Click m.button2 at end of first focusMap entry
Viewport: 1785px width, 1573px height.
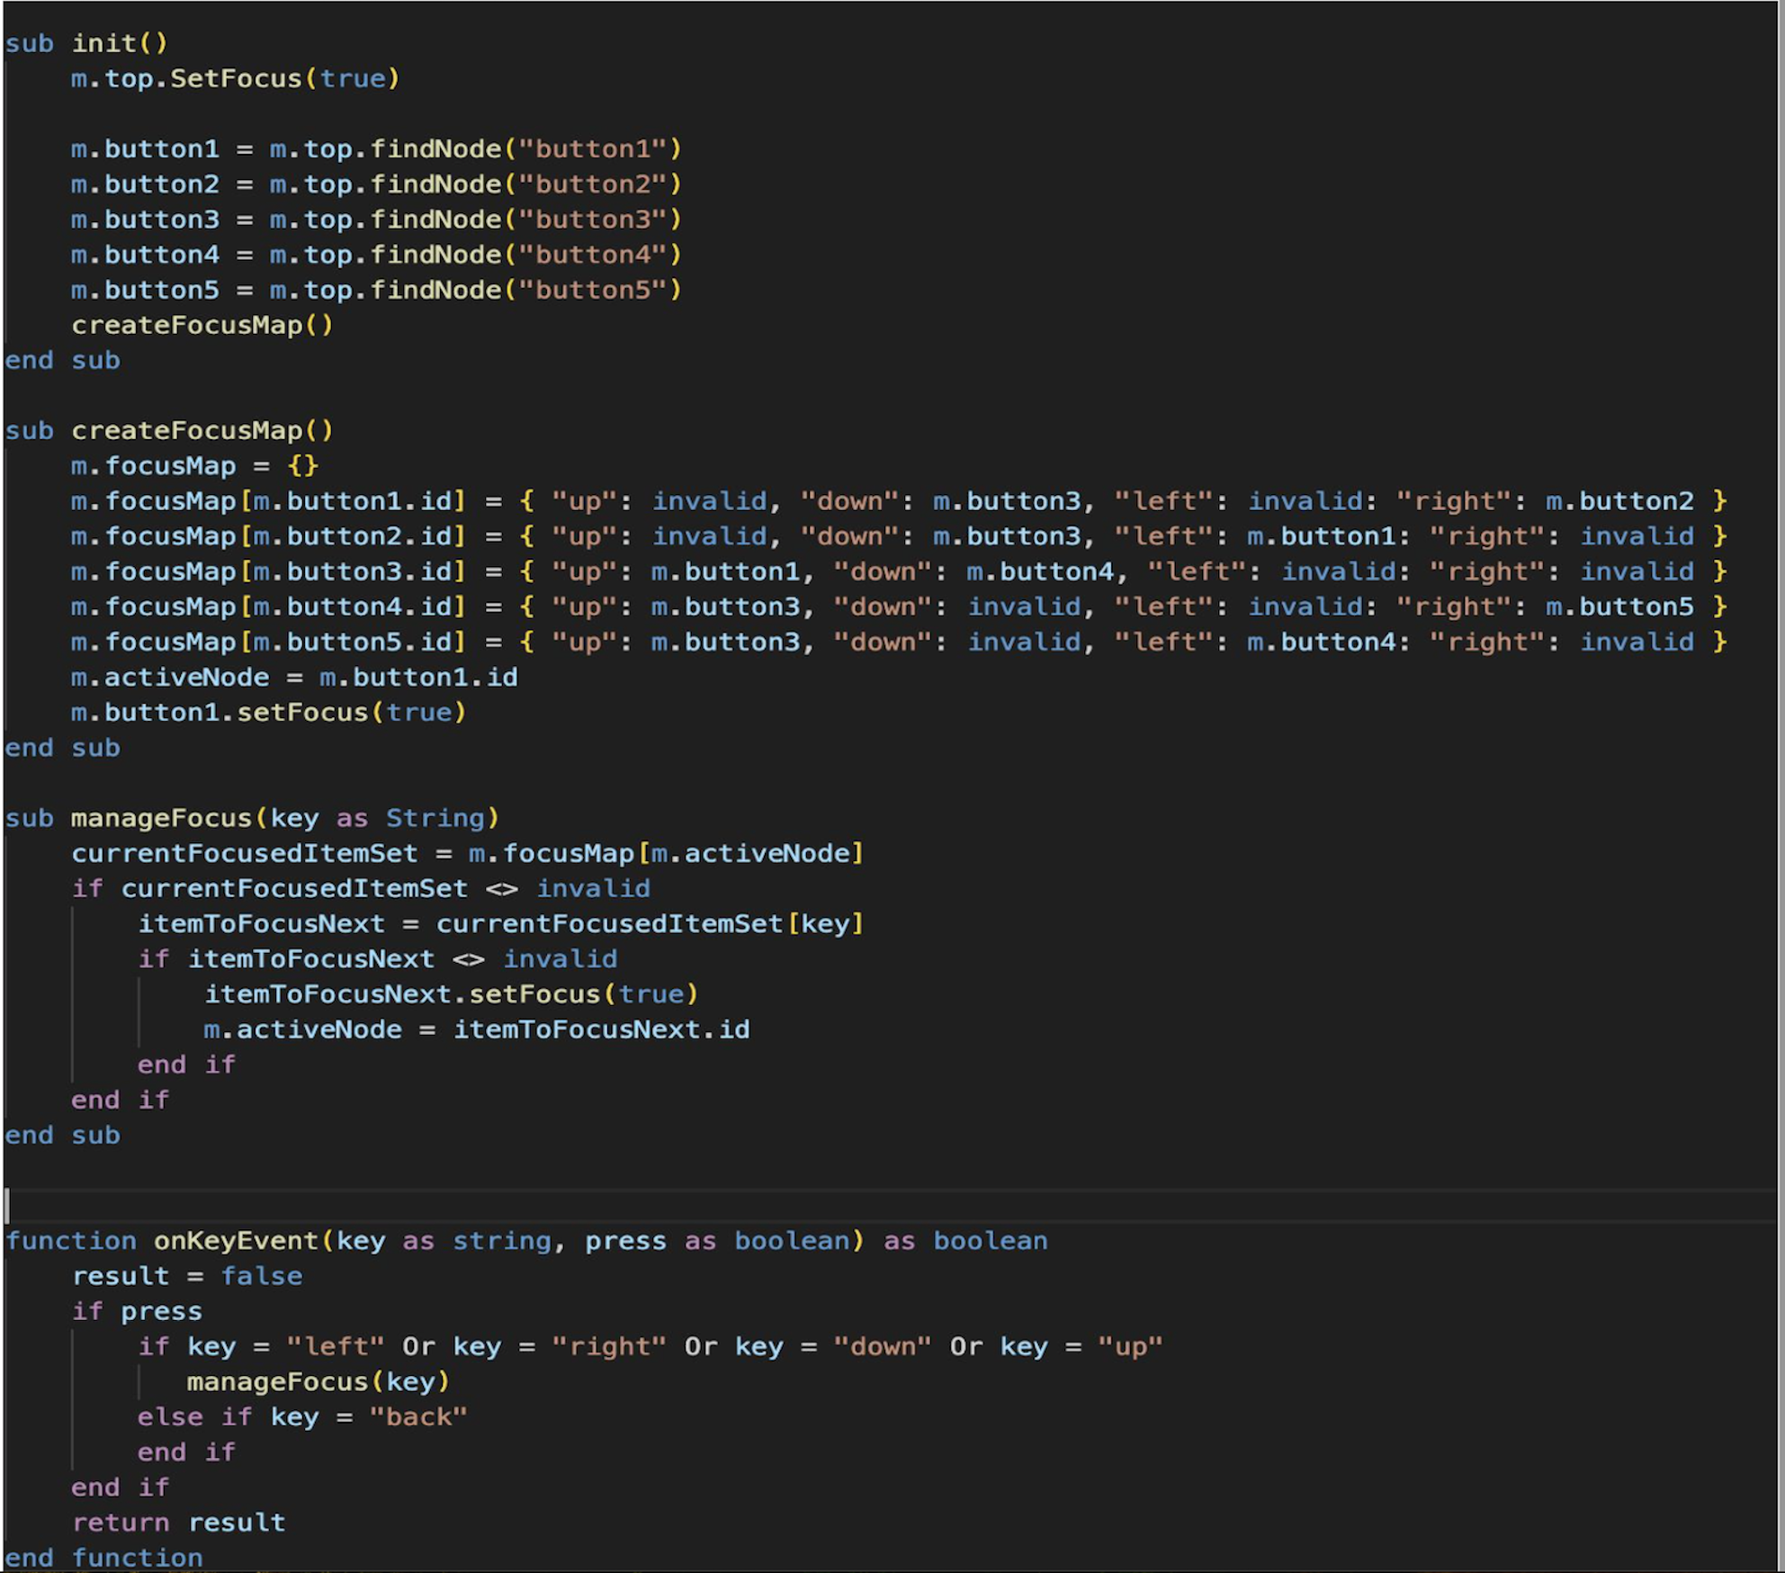(1619, 501)
